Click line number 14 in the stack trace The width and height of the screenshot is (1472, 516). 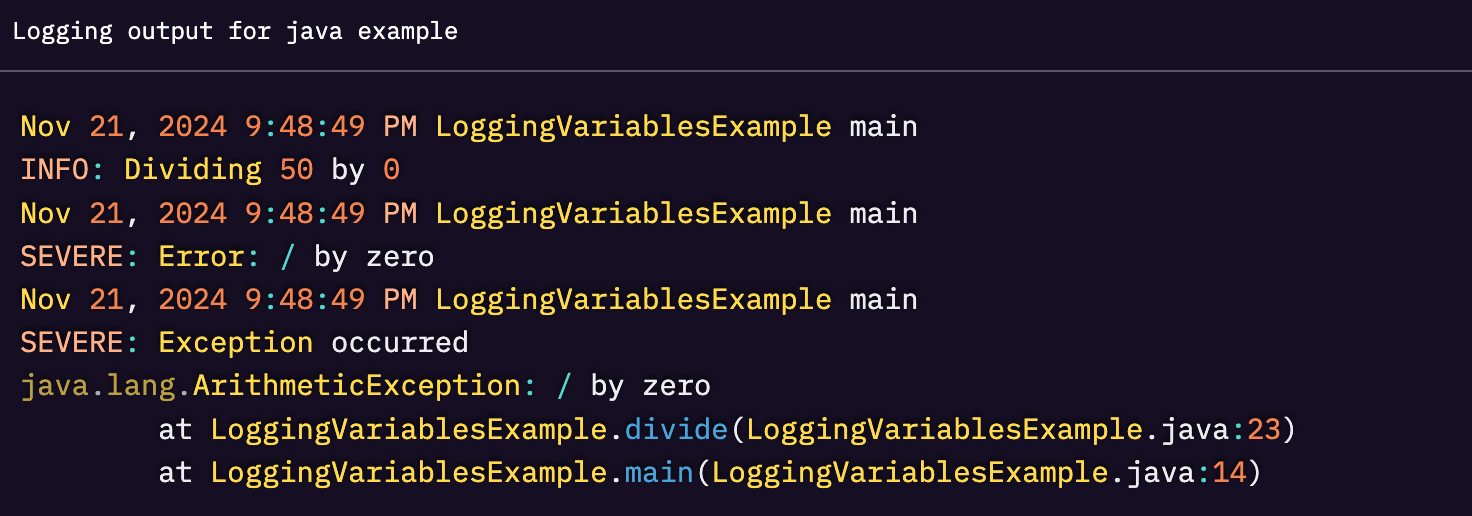pos(1230,473)
